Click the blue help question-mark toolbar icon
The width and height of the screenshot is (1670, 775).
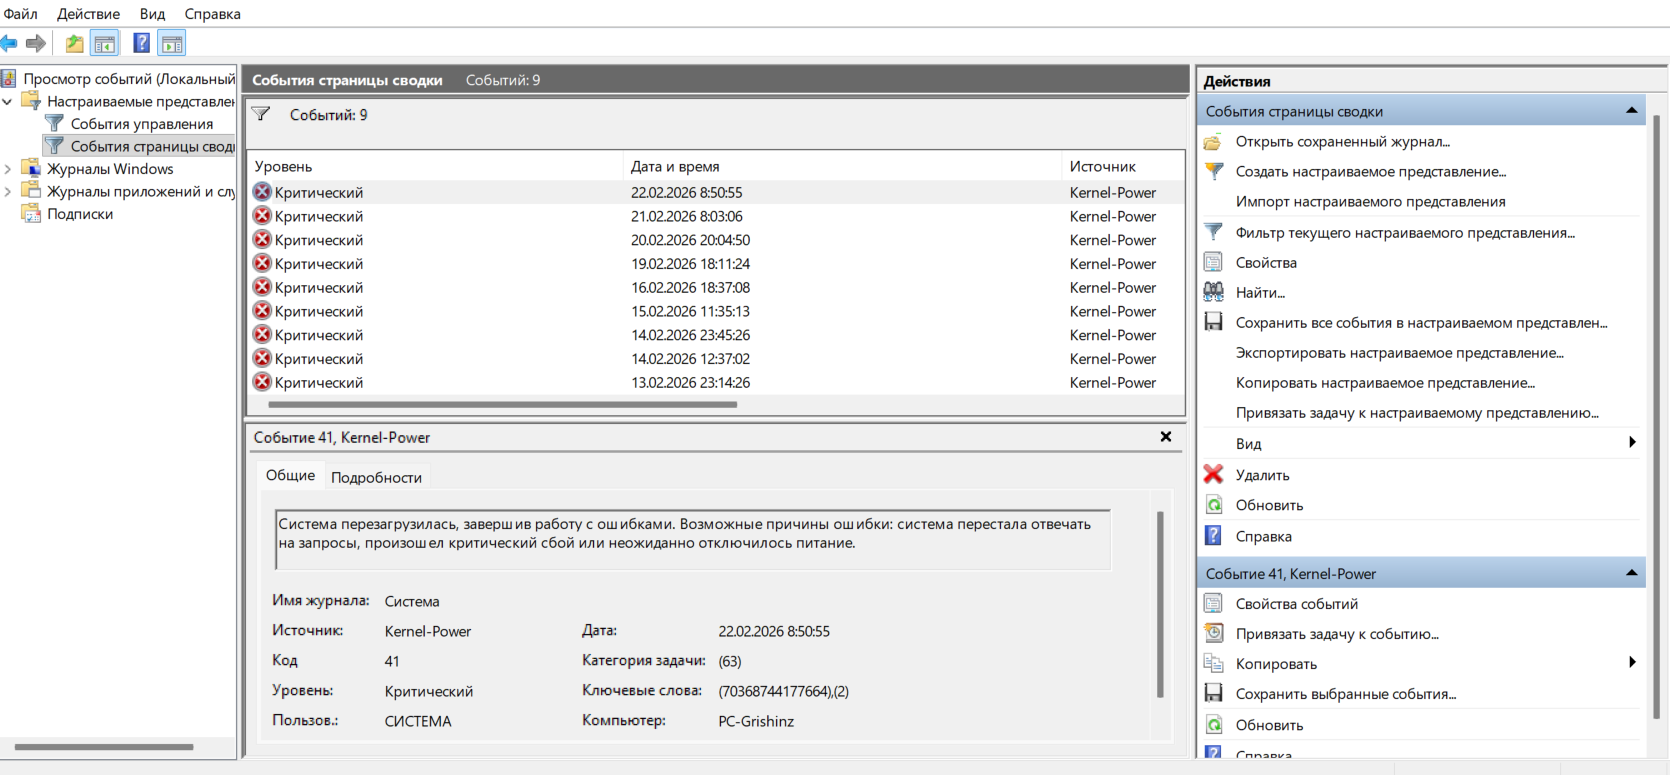[142, 43]
